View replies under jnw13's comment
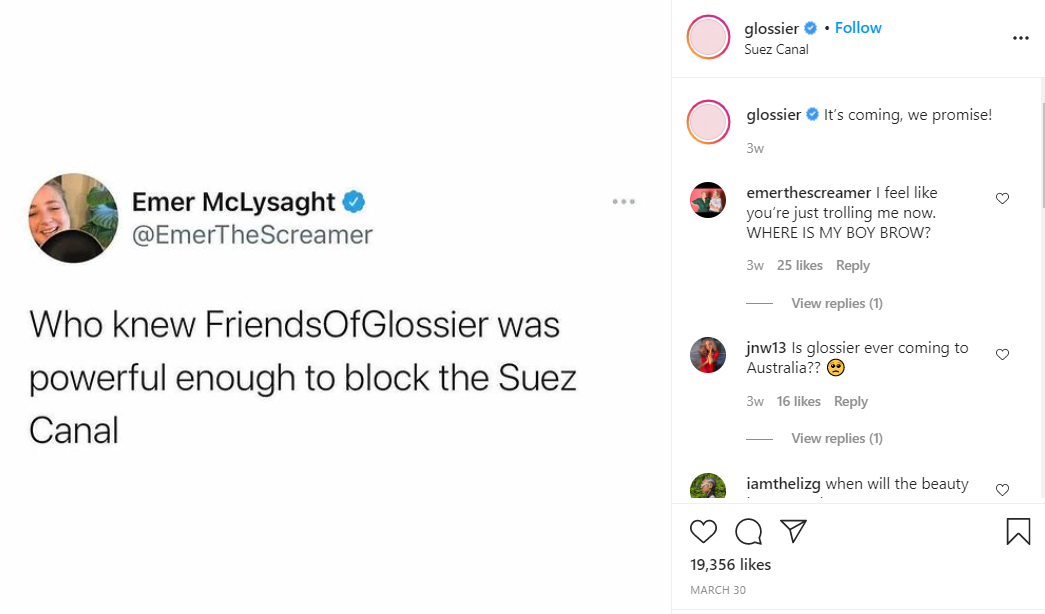Viewport: 1045px width, 614px height. [836, 438]
